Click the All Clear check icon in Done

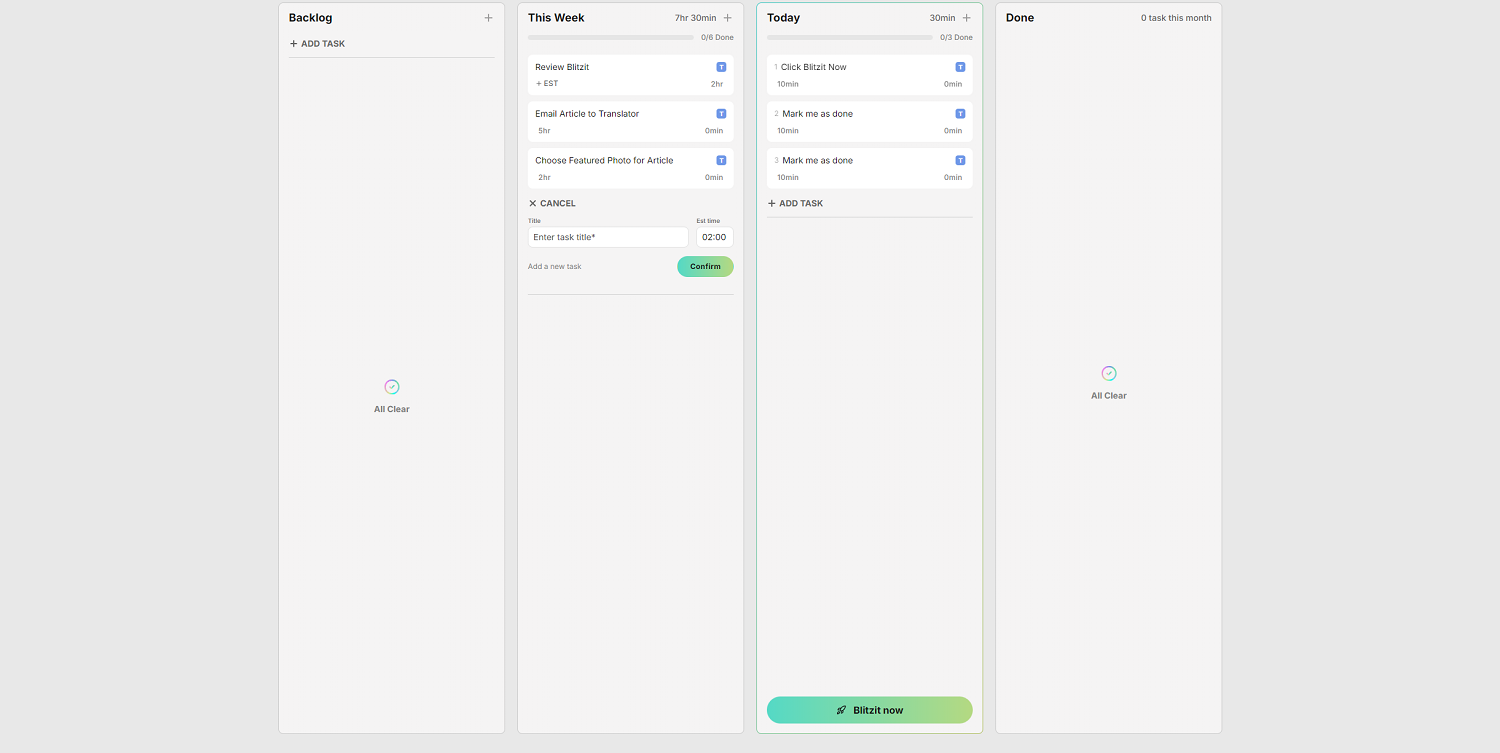1108,371
